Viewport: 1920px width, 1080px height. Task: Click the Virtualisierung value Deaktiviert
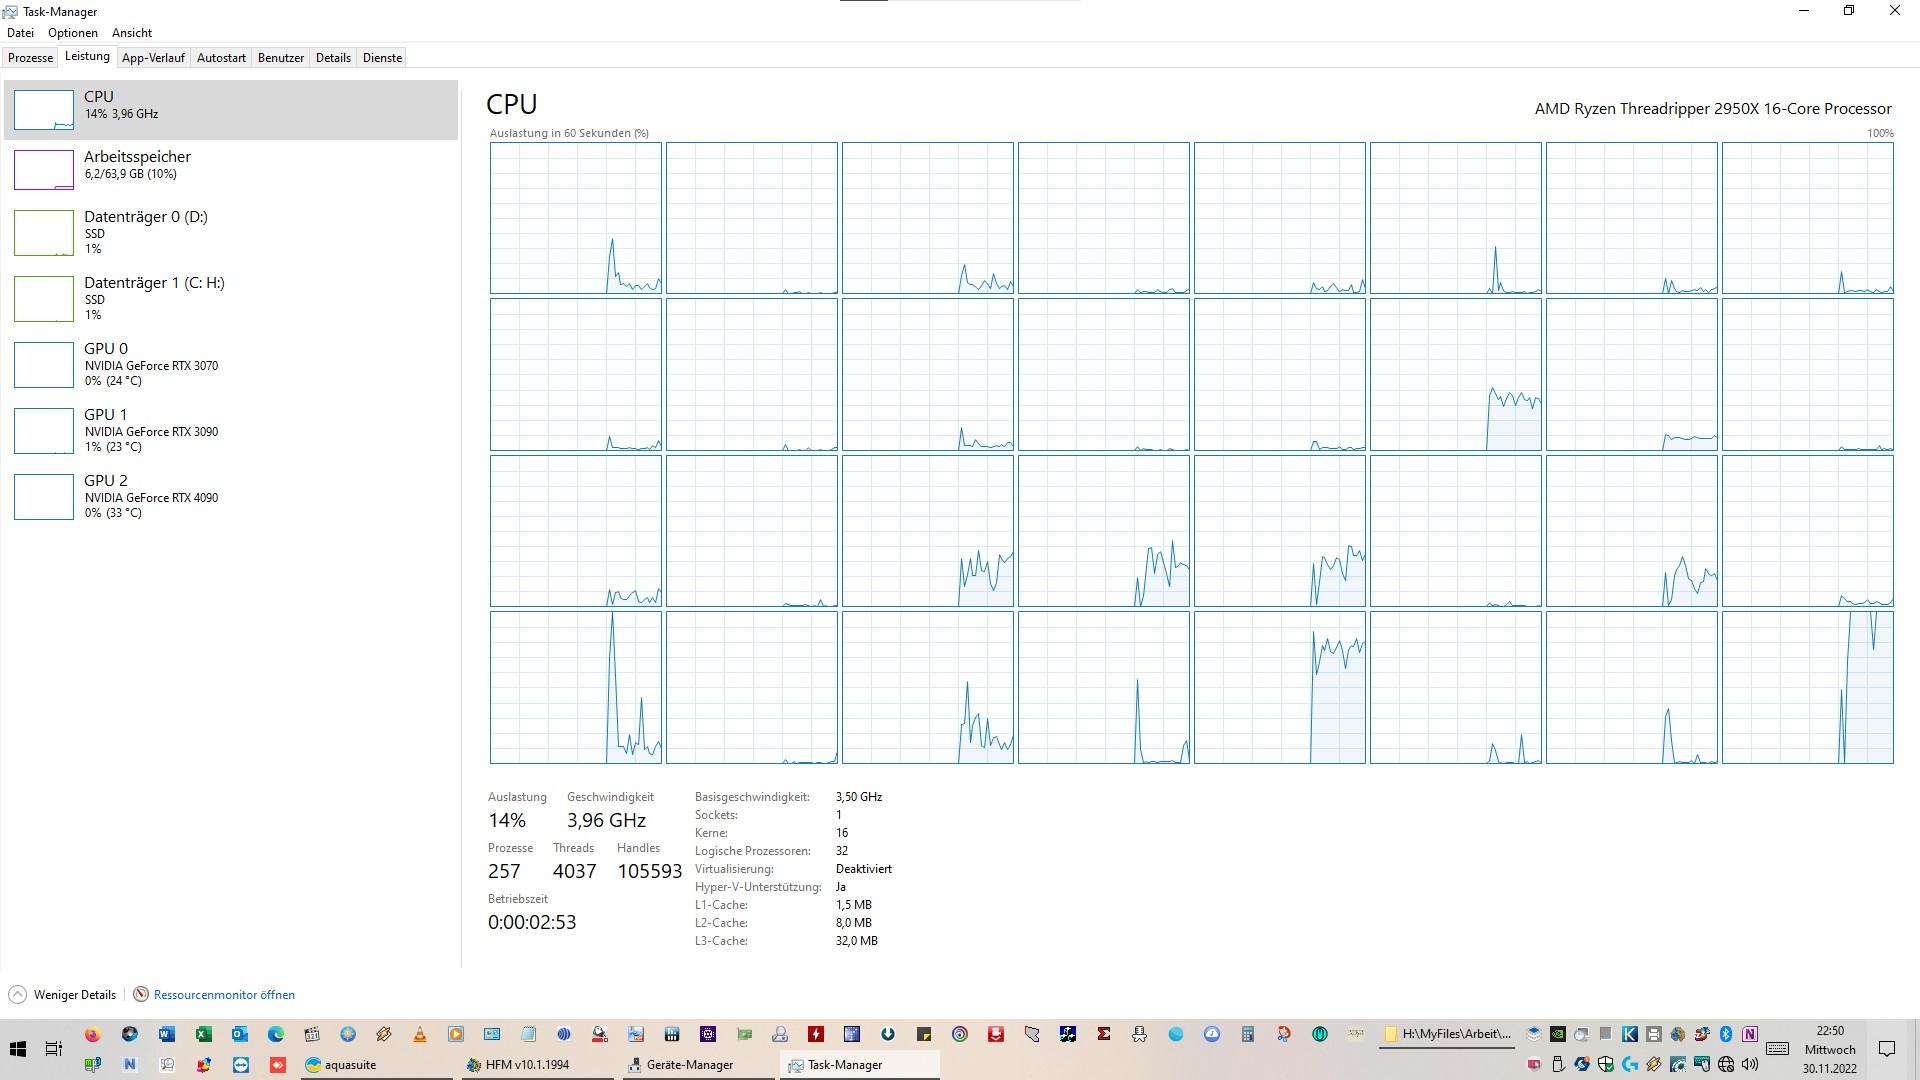(863, 869)
